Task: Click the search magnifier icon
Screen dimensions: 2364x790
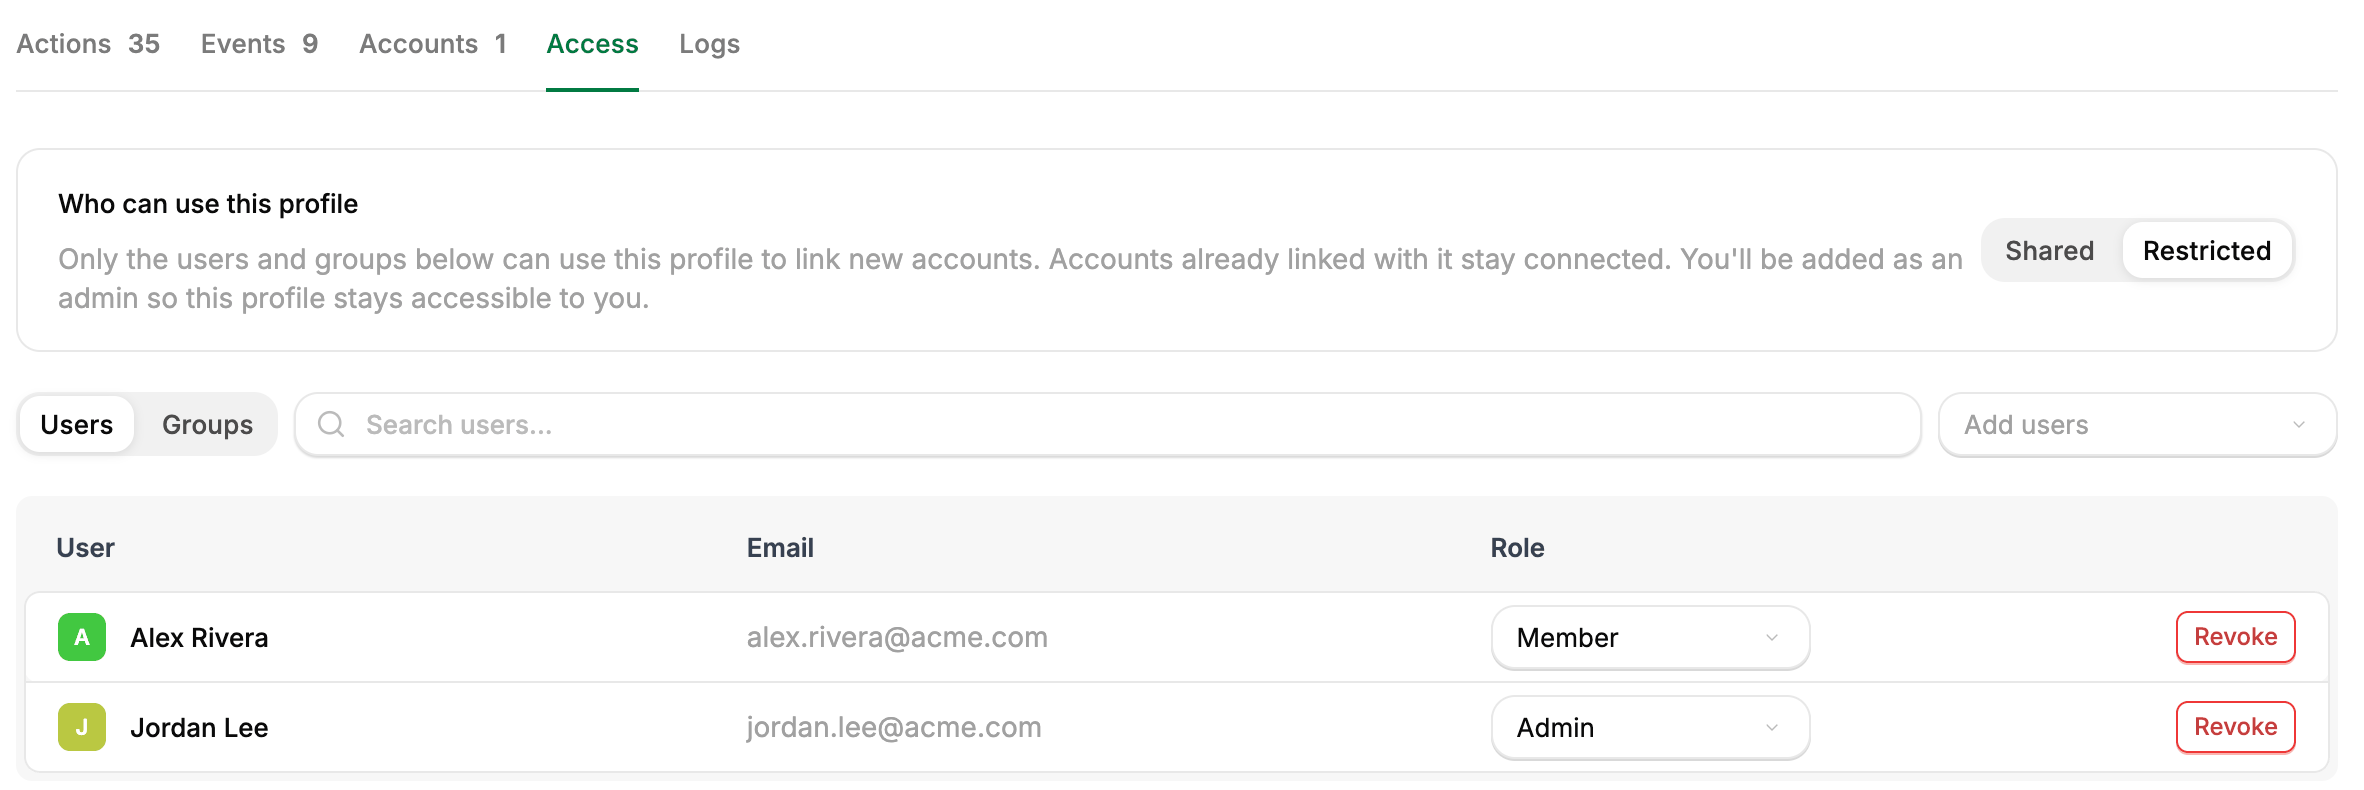Action: (x=331, y=425)
